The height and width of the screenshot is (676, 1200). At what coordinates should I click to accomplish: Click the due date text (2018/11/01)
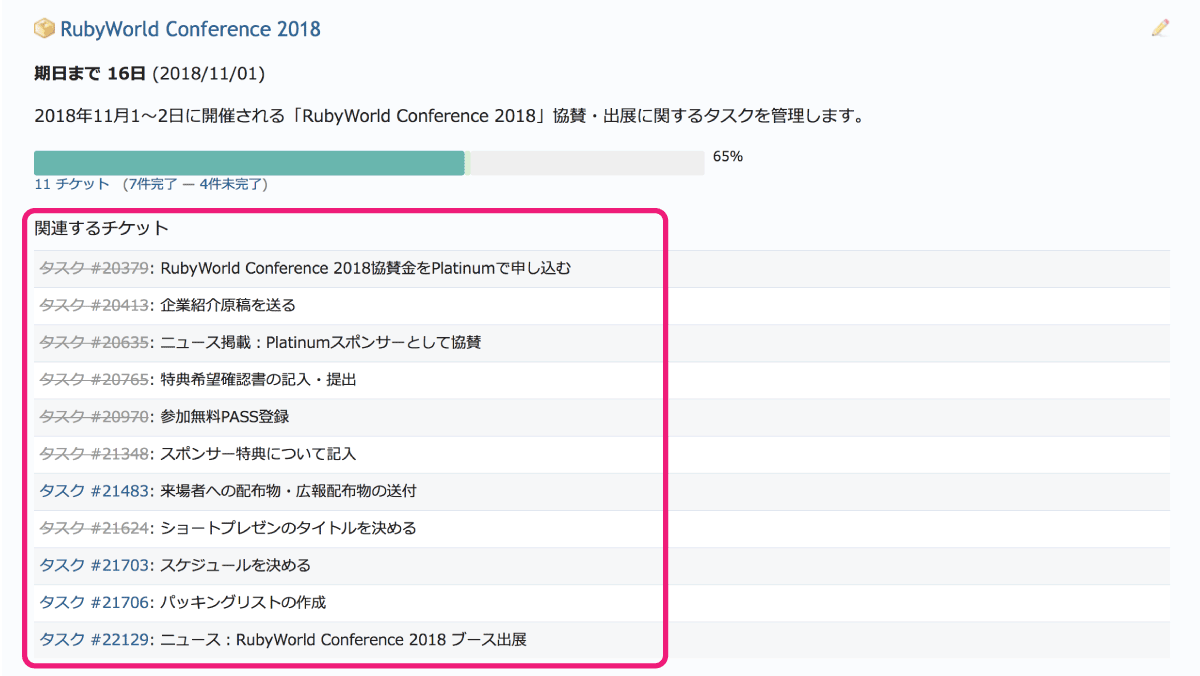click(209, 74)
